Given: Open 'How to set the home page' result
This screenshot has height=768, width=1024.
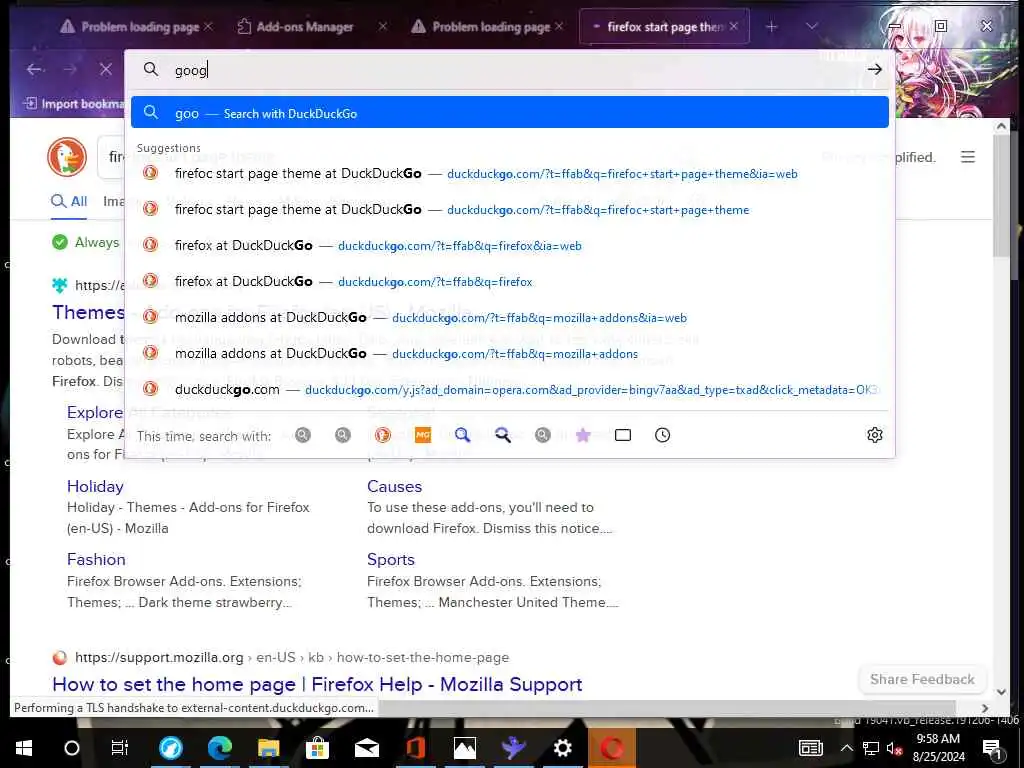Looking at the screenshot, I should point(317,684).
